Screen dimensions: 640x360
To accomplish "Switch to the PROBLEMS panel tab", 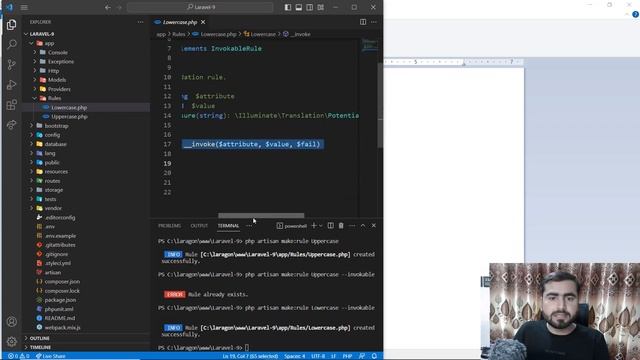I will (x=169, y=226).
